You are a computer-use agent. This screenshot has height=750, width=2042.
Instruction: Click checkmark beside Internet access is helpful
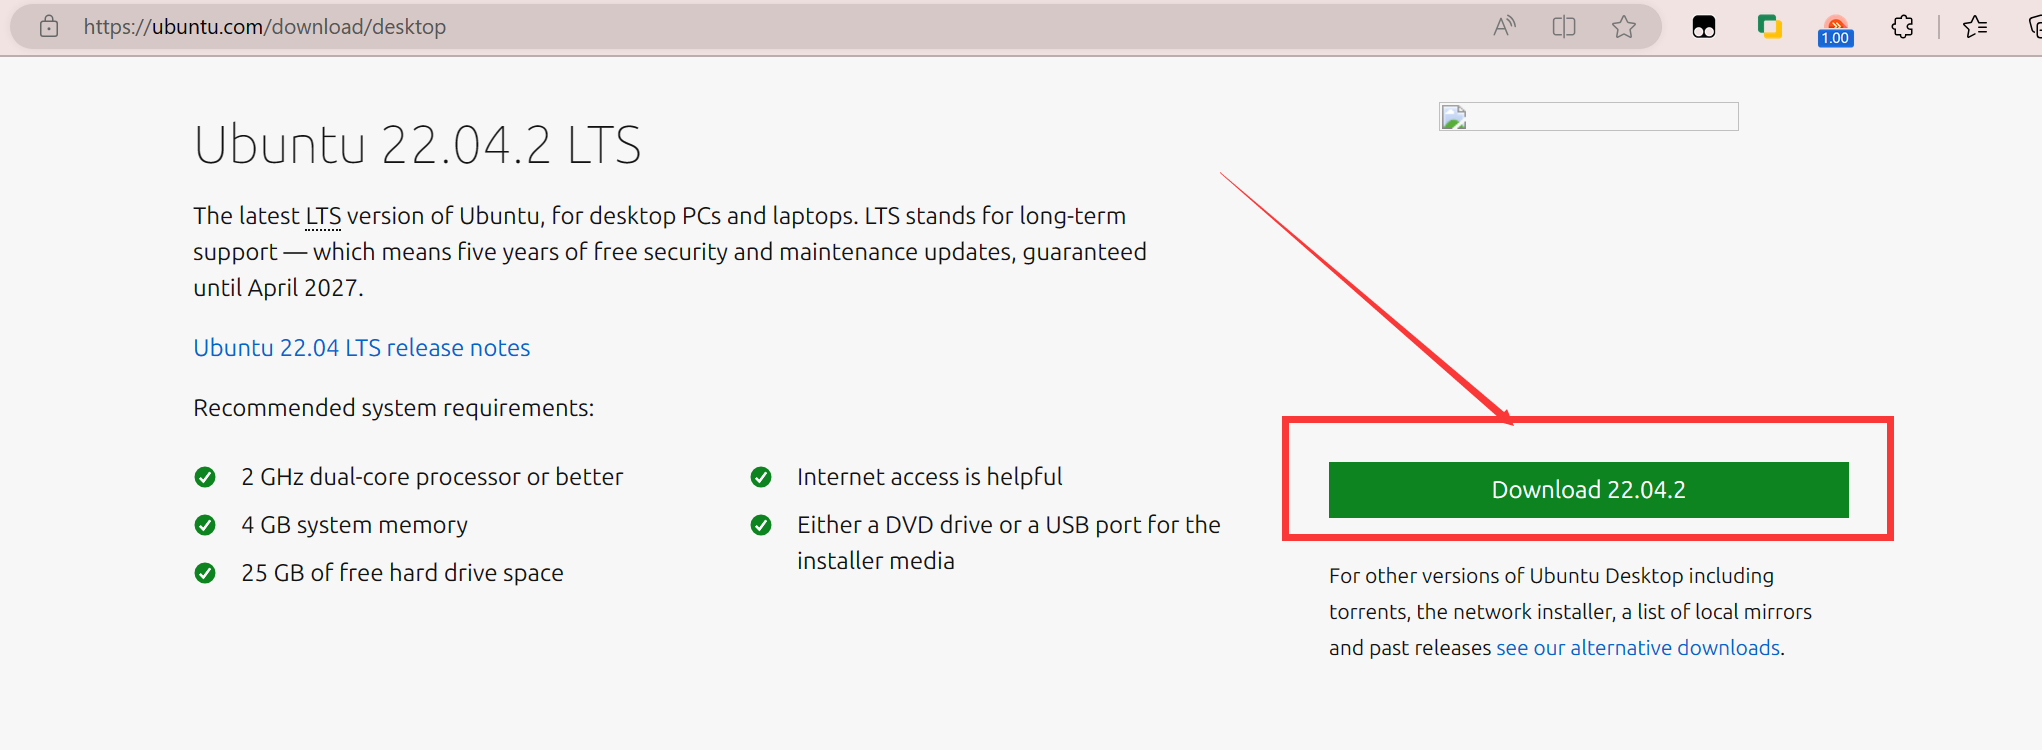(x=761, y=477)
